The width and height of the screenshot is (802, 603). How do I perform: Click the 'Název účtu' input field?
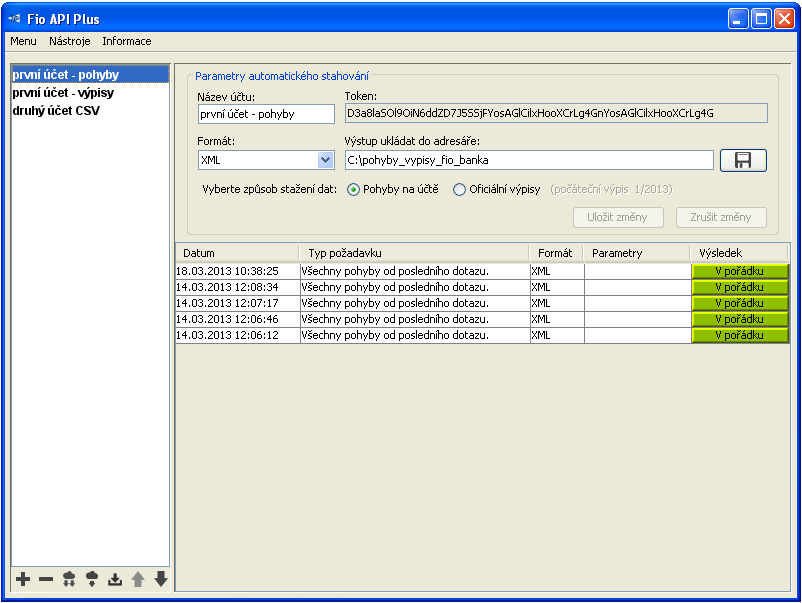pyautogui.click(x=266, y=114)
